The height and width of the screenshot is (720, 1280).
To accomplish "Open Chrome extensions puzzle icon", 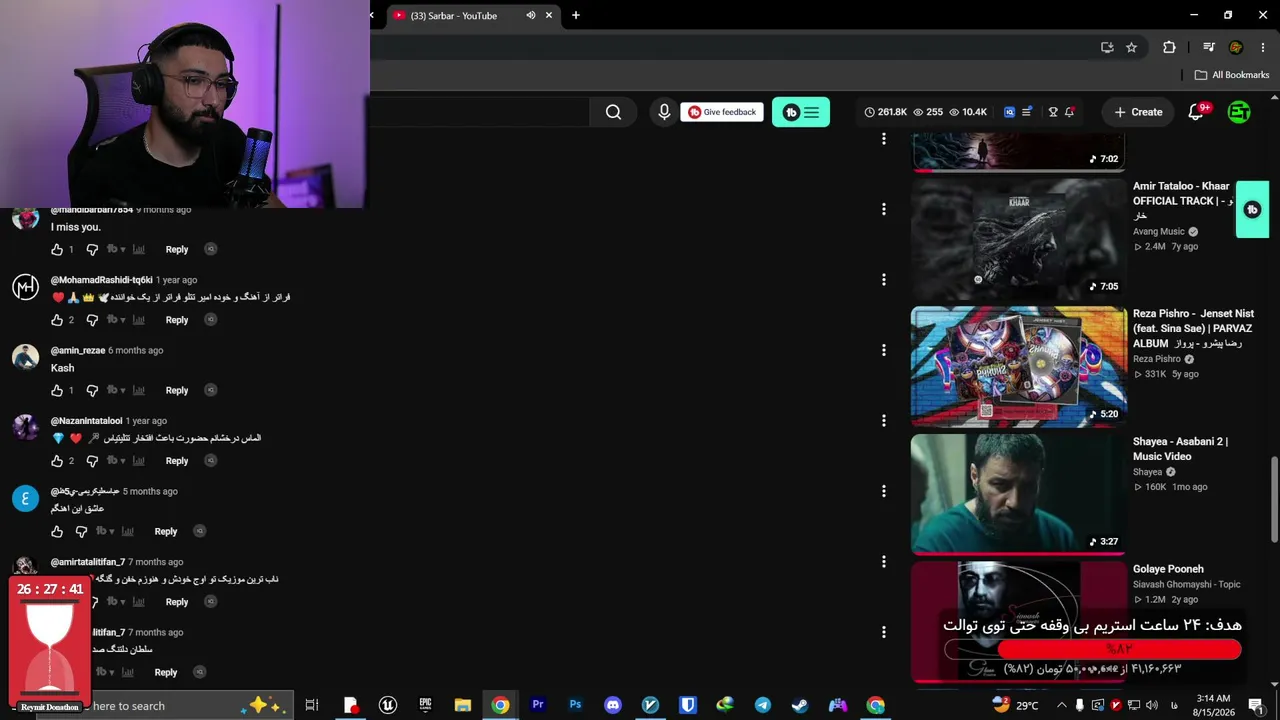I will 1169,47.
